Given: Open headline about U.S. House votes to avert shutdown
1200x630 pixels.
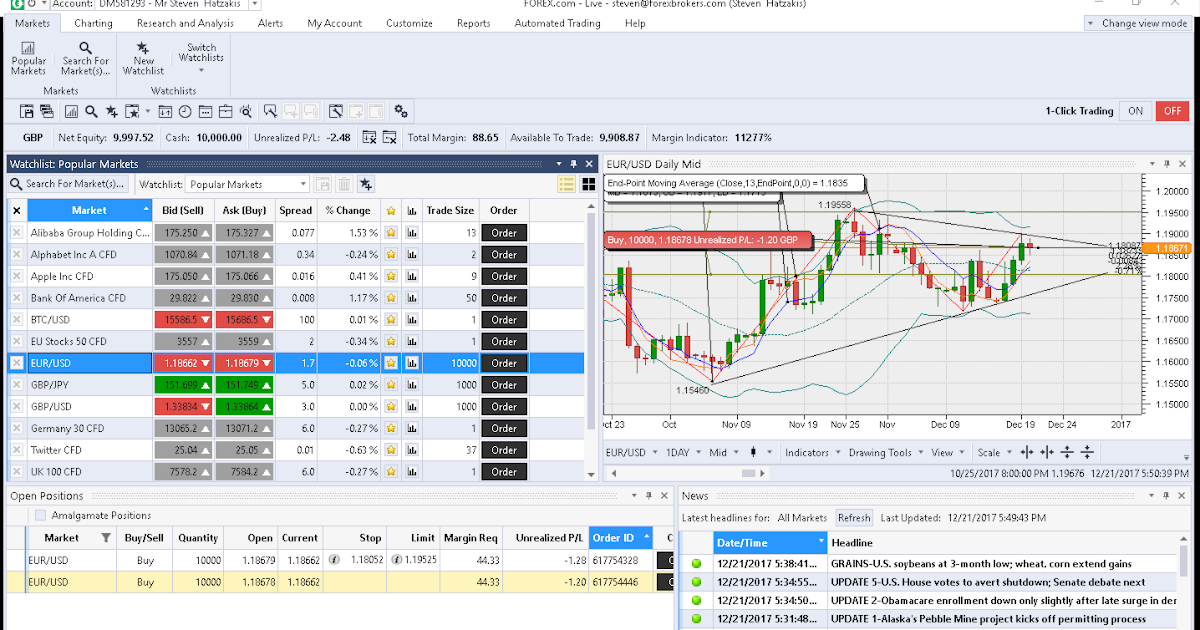Looking at the screenshot, I should (988, 582).
